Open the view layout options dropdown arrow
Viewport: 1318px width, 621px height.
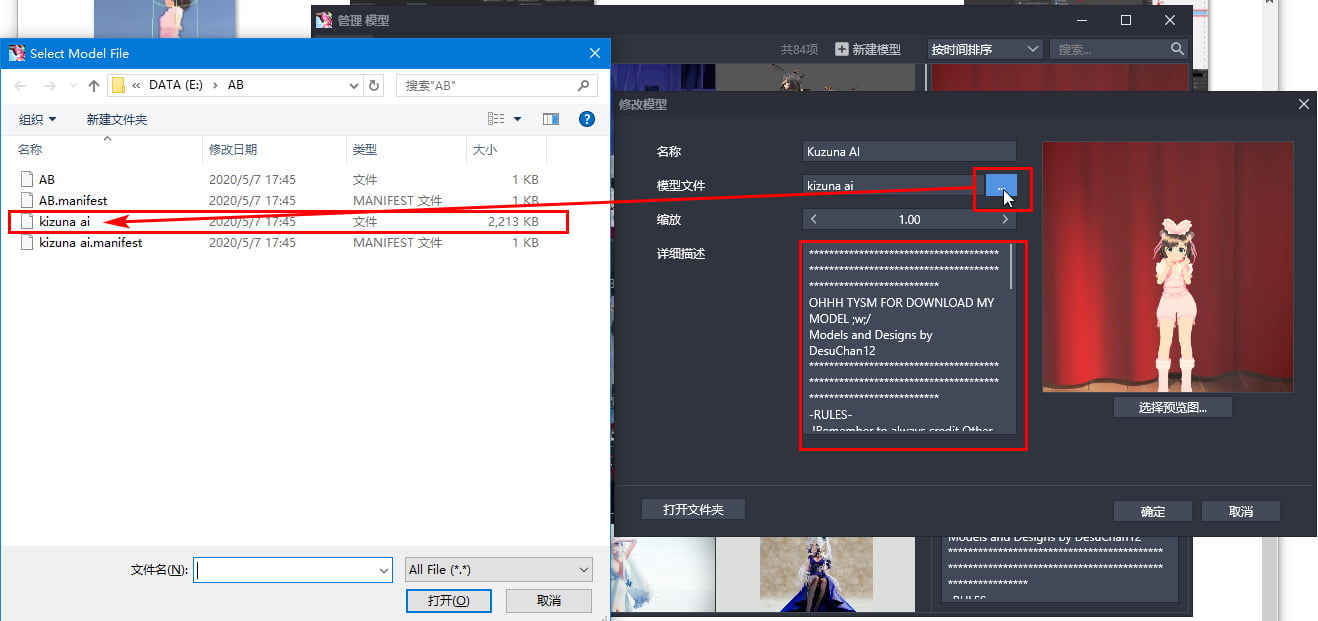[516, 119]
